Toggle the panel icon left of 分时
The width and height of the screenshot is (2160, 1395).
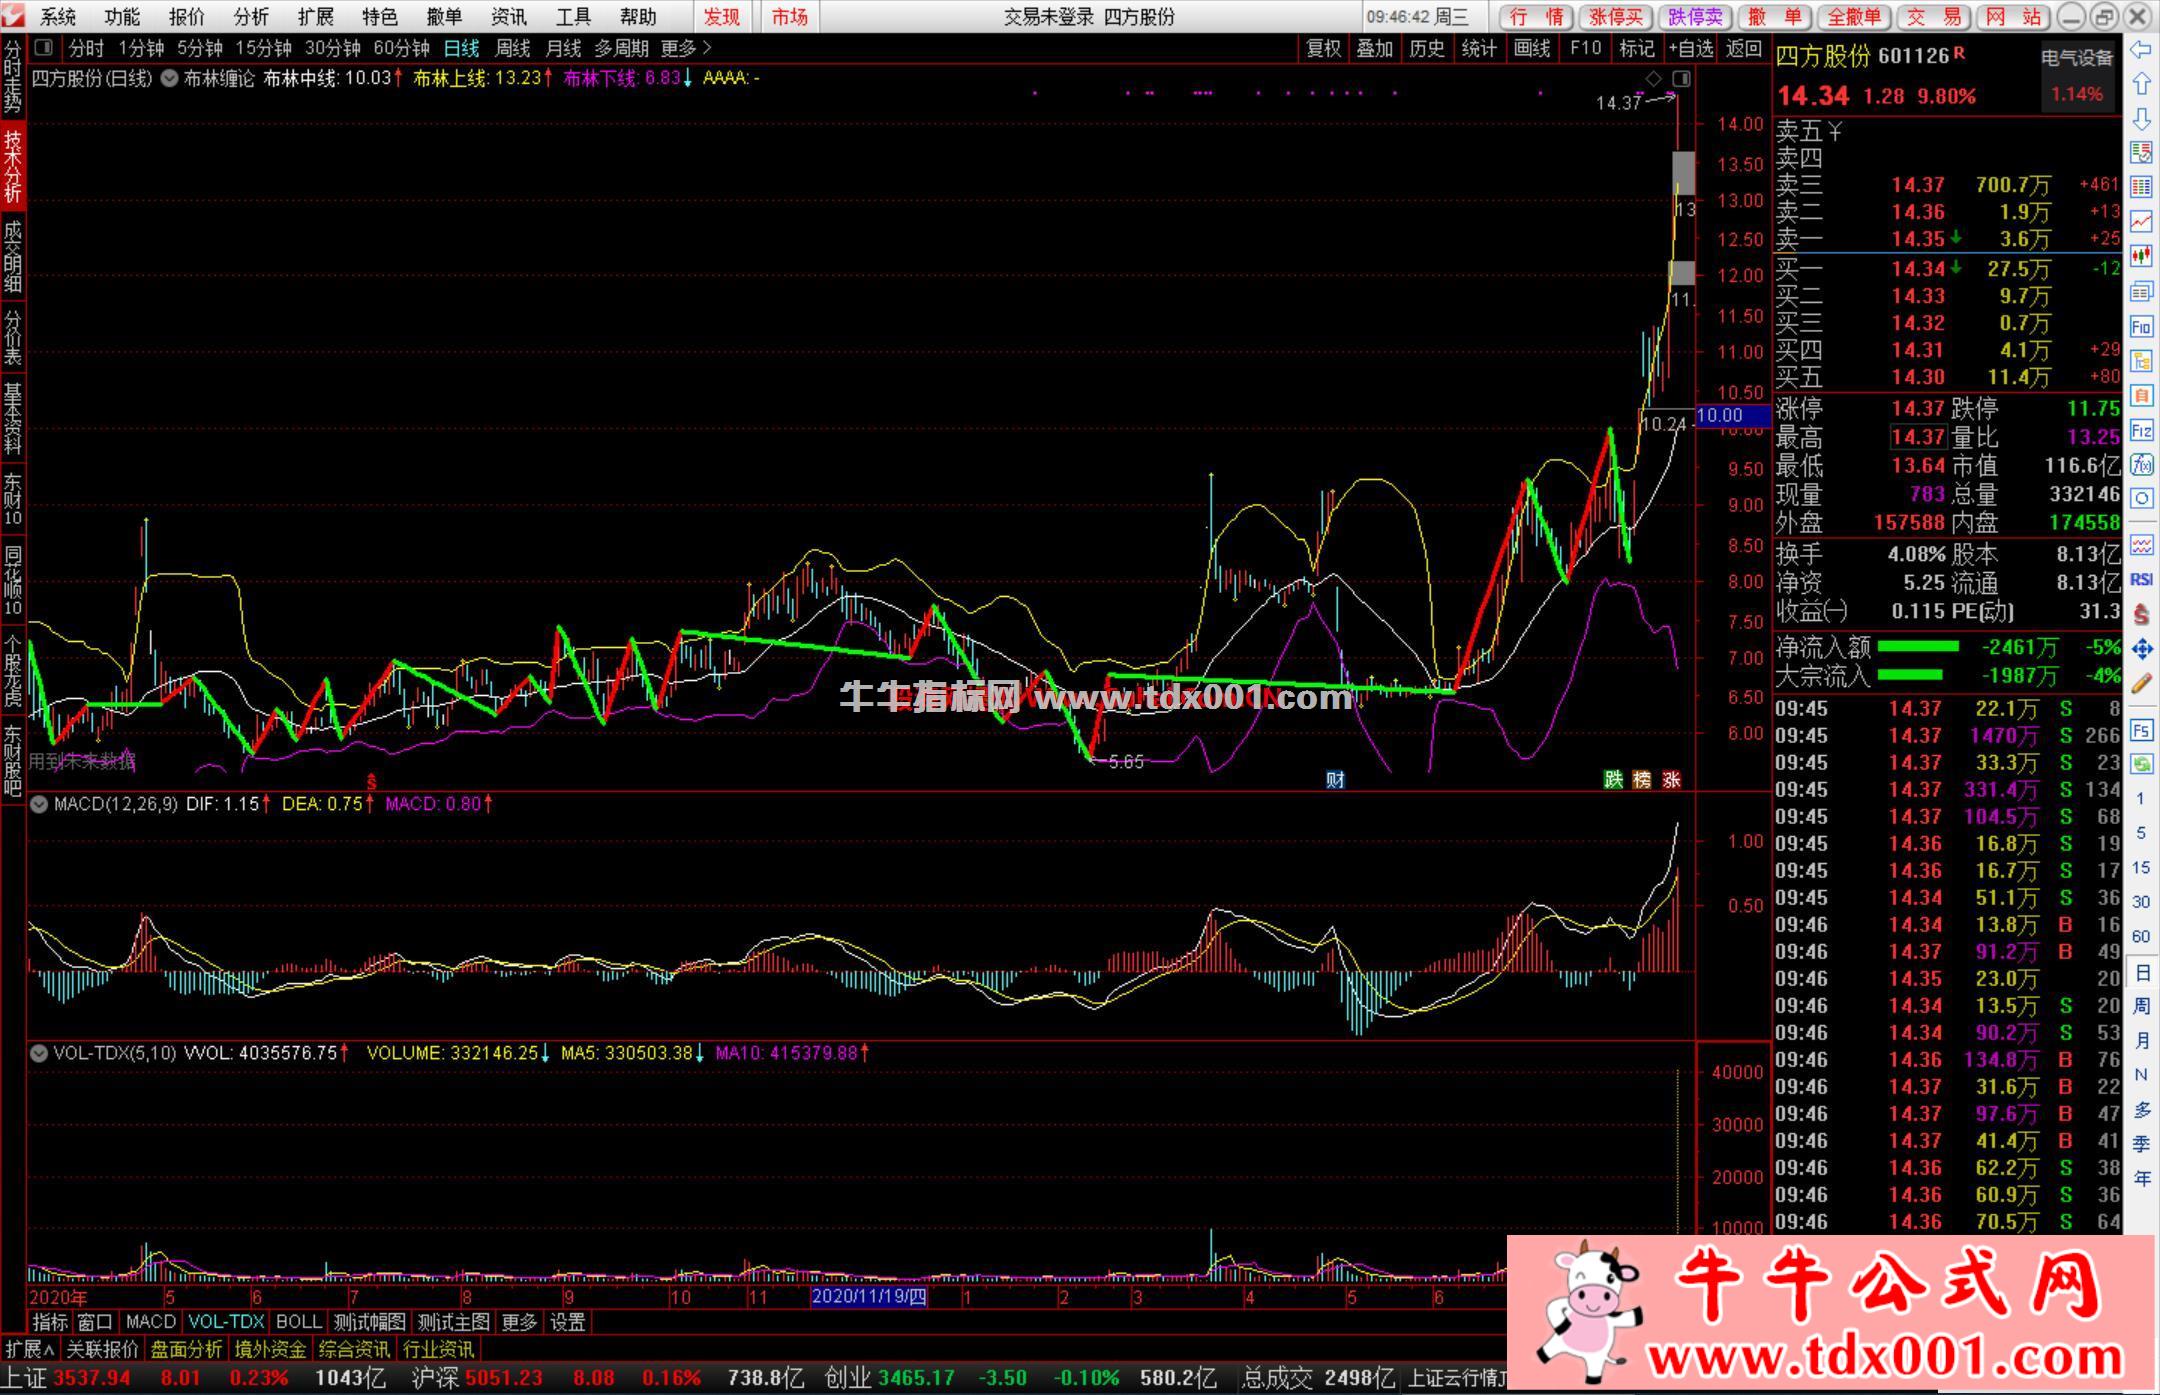pyautogui.click(x=43, y=48)
